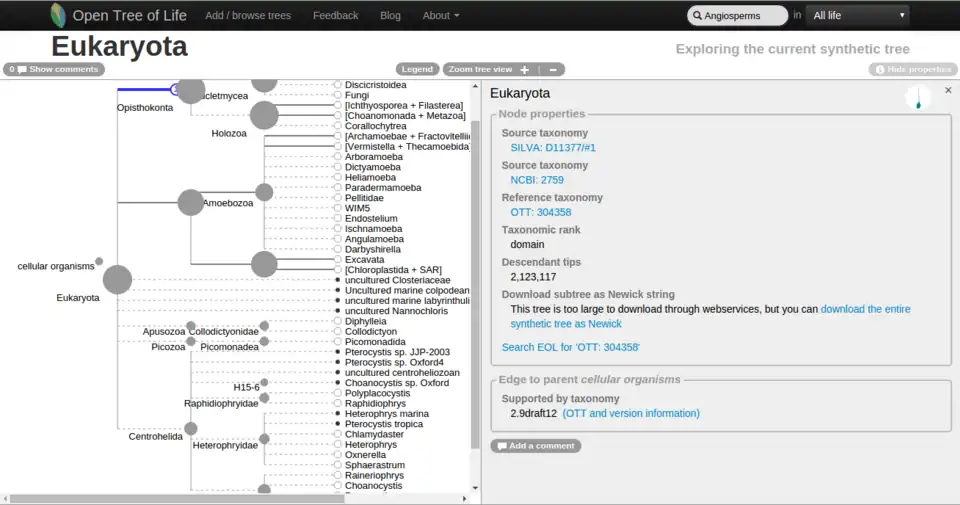Screen dimensions: 960x505
Task: Toggle the Hide properties button
Action: point(912,69)
